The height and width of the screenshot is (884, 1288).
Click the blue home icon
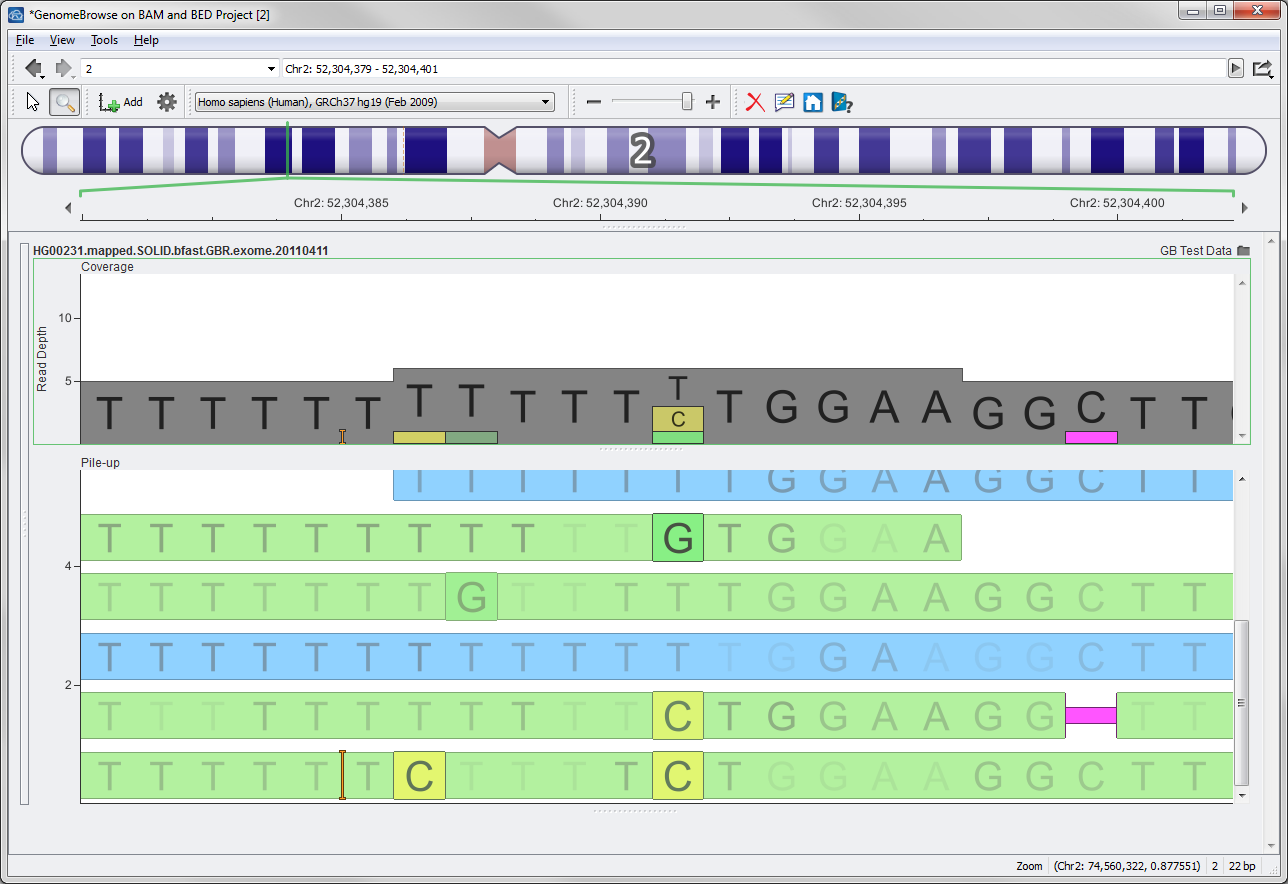813,102
